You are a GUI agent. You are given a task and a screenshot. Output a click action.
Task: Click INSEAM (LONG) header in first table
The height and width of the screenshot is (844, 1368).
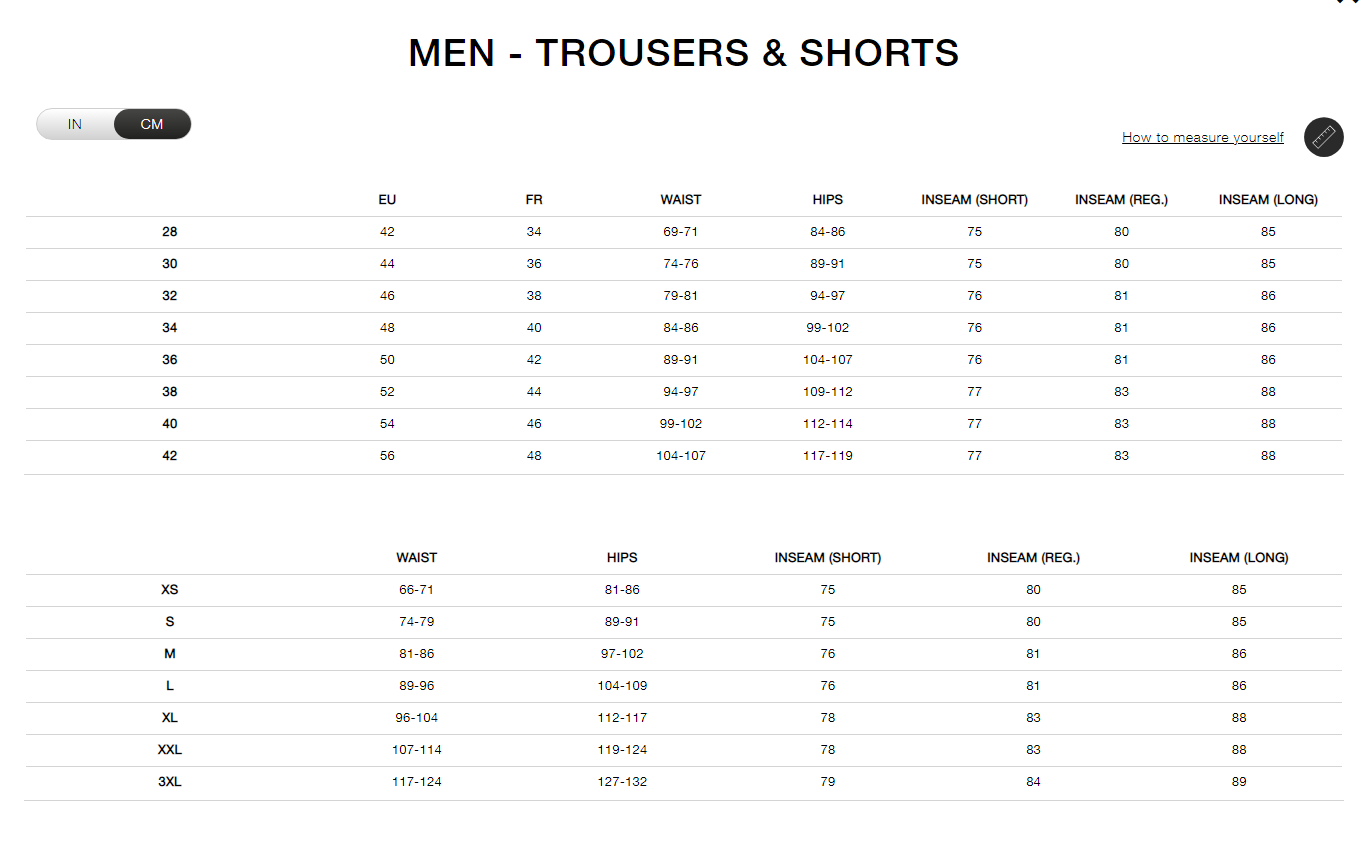(x=1268, y=200)
